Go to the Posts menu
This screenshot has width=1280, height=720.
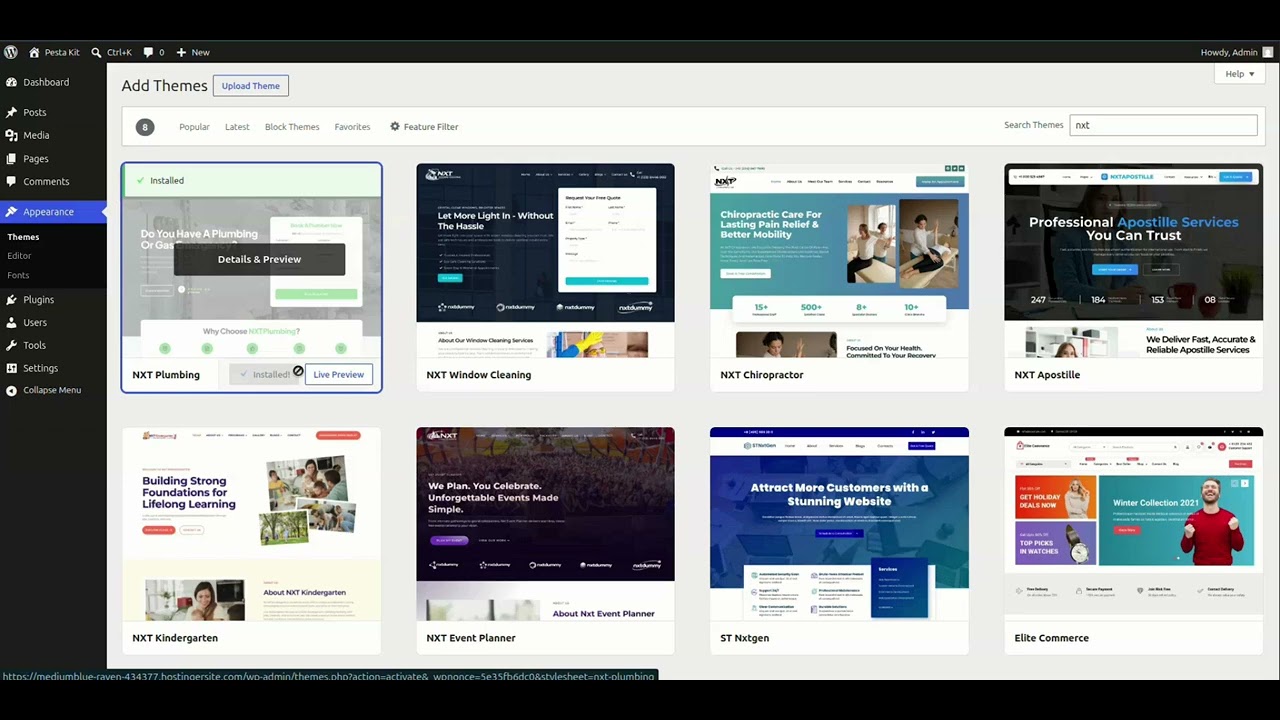35,112
